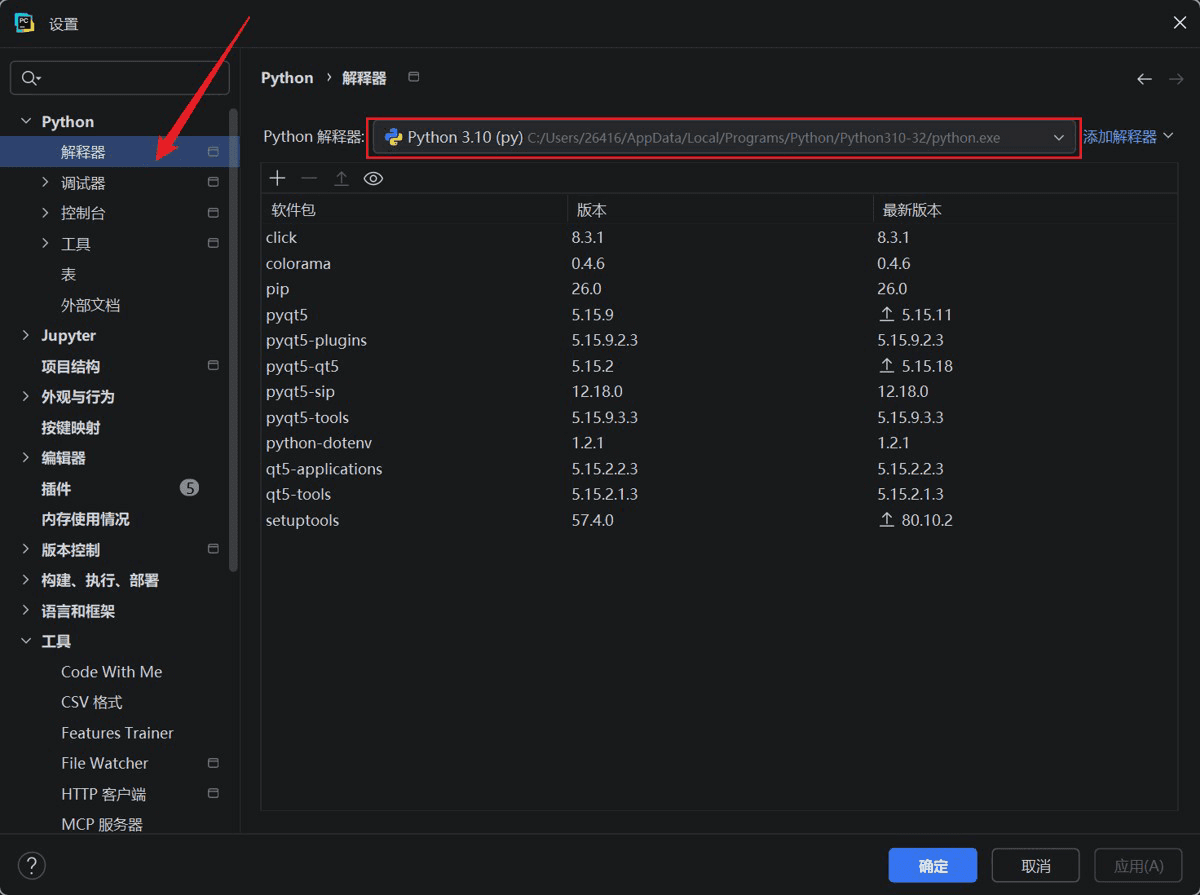Click project icon on HTTP 客户端 row
Image resolution: width=1200 pixels, height=895 pixels.
click(x=213, y=793)
